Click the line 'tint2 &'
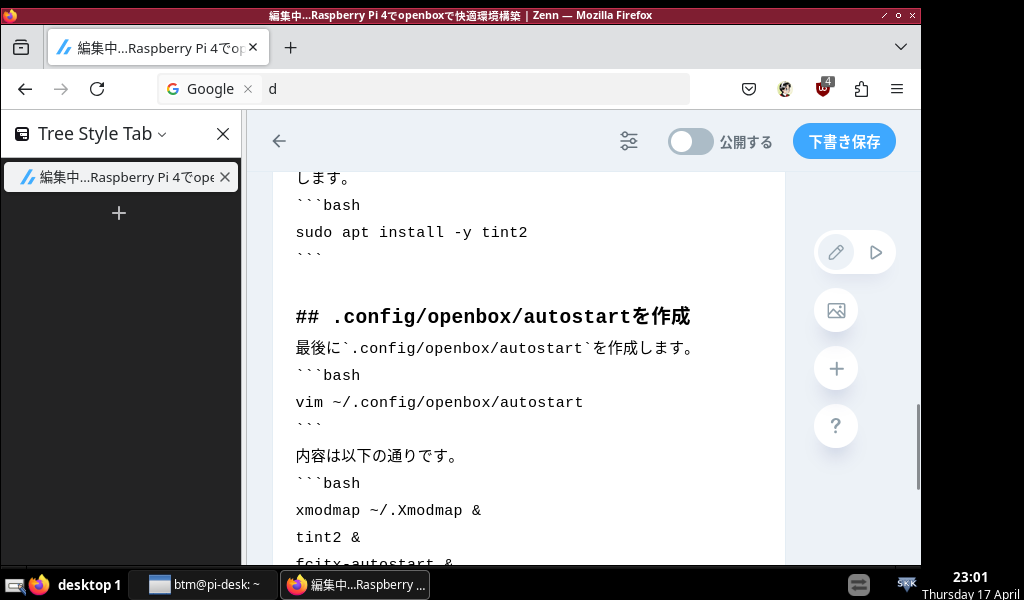This screenshot has width=1024, height=600. click(328, 537)
